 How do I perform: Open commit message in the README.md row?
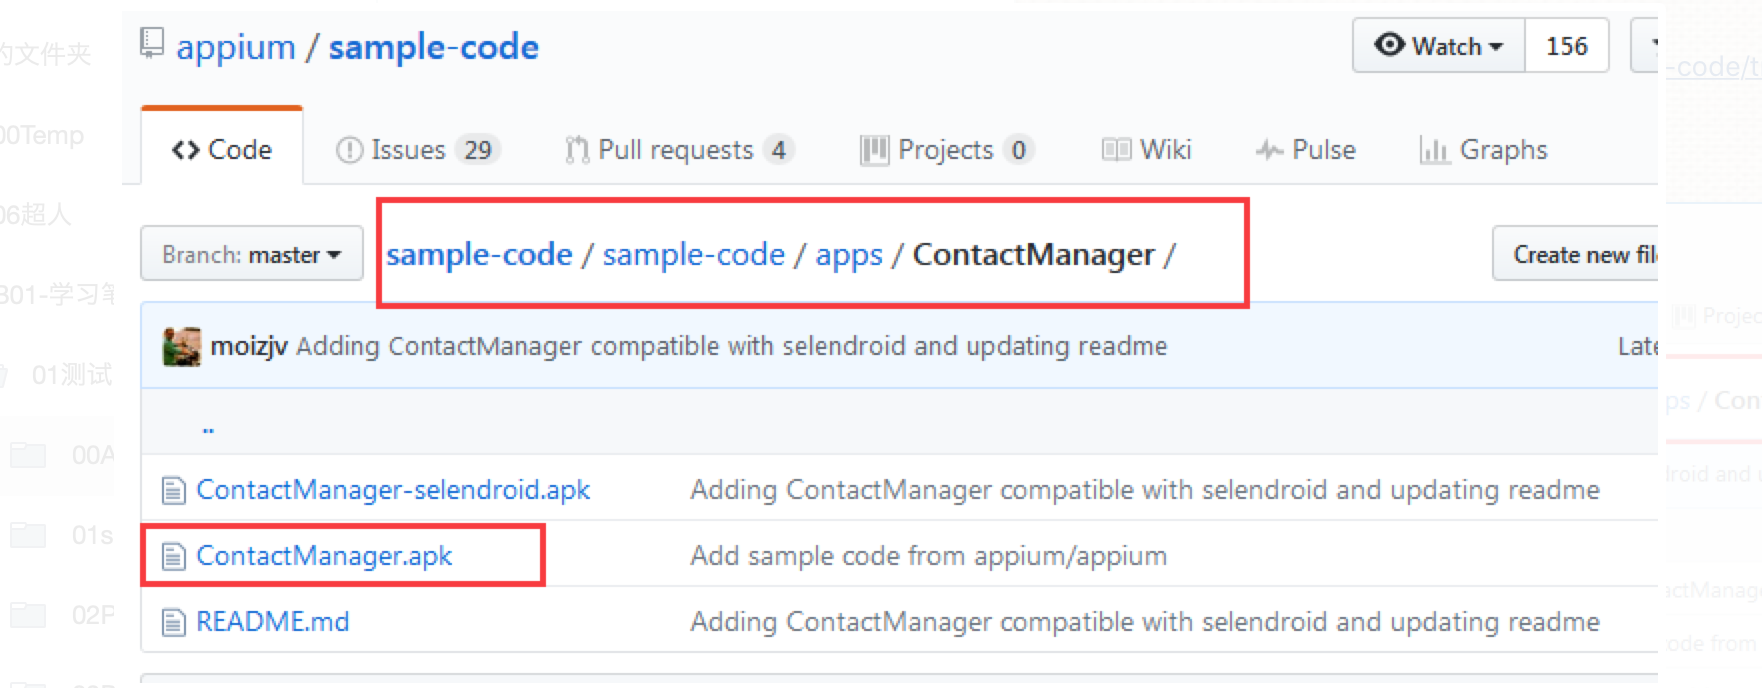pos(1145,622)
